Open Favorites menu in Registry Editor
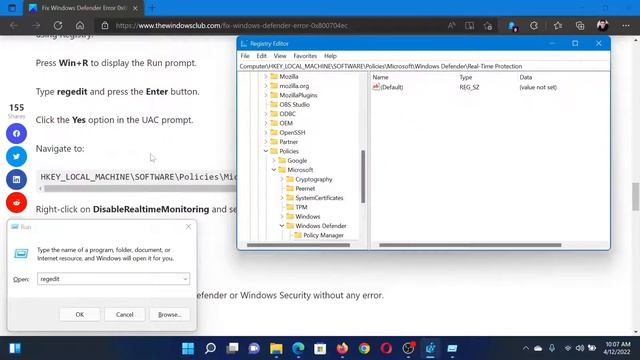640x360 pixels. point(305,56)
